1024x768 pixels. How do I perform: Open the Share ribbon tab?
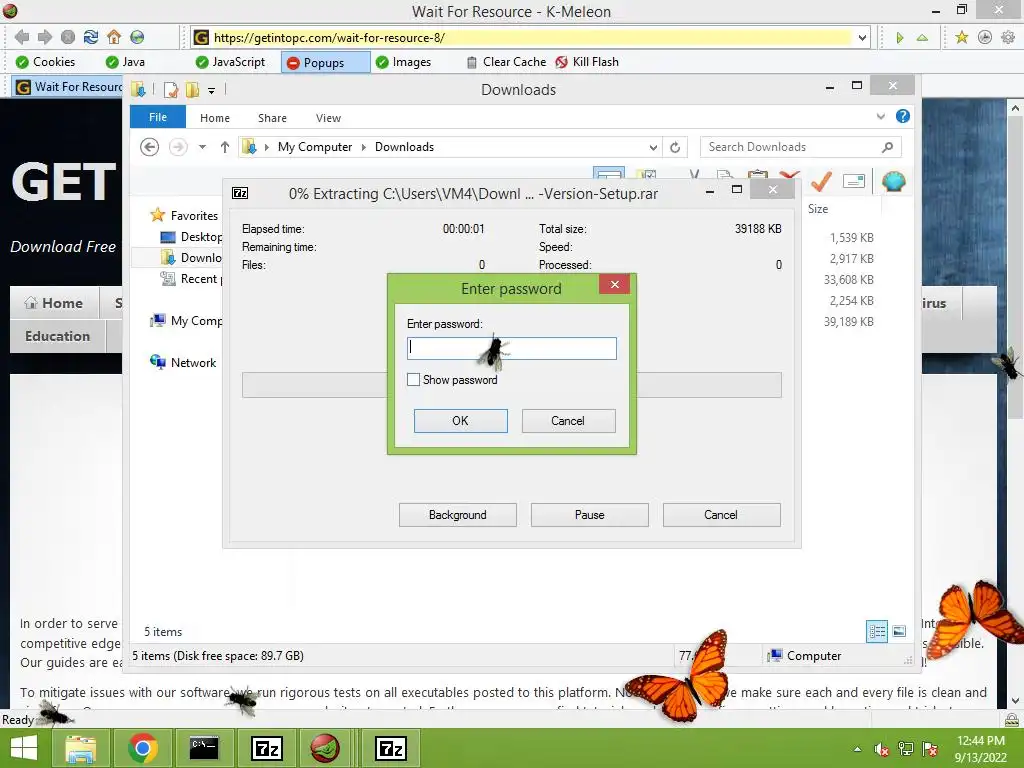(x=272, y=118)
